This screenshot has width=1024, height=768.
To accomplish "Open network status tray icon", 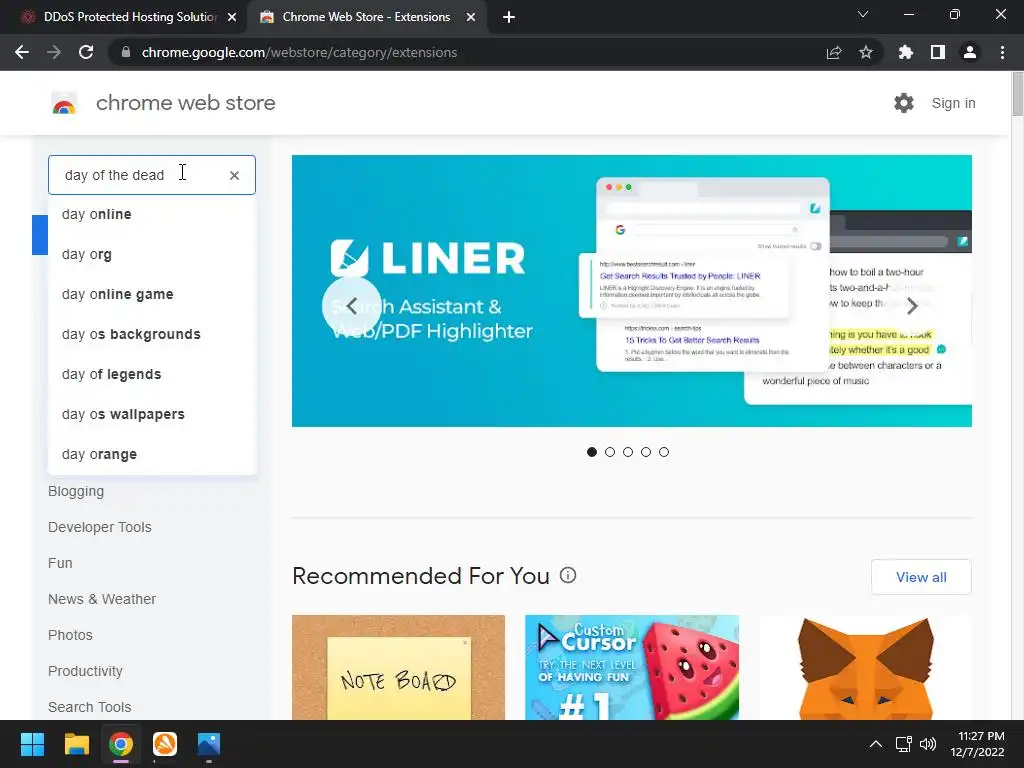I will 904,744.
